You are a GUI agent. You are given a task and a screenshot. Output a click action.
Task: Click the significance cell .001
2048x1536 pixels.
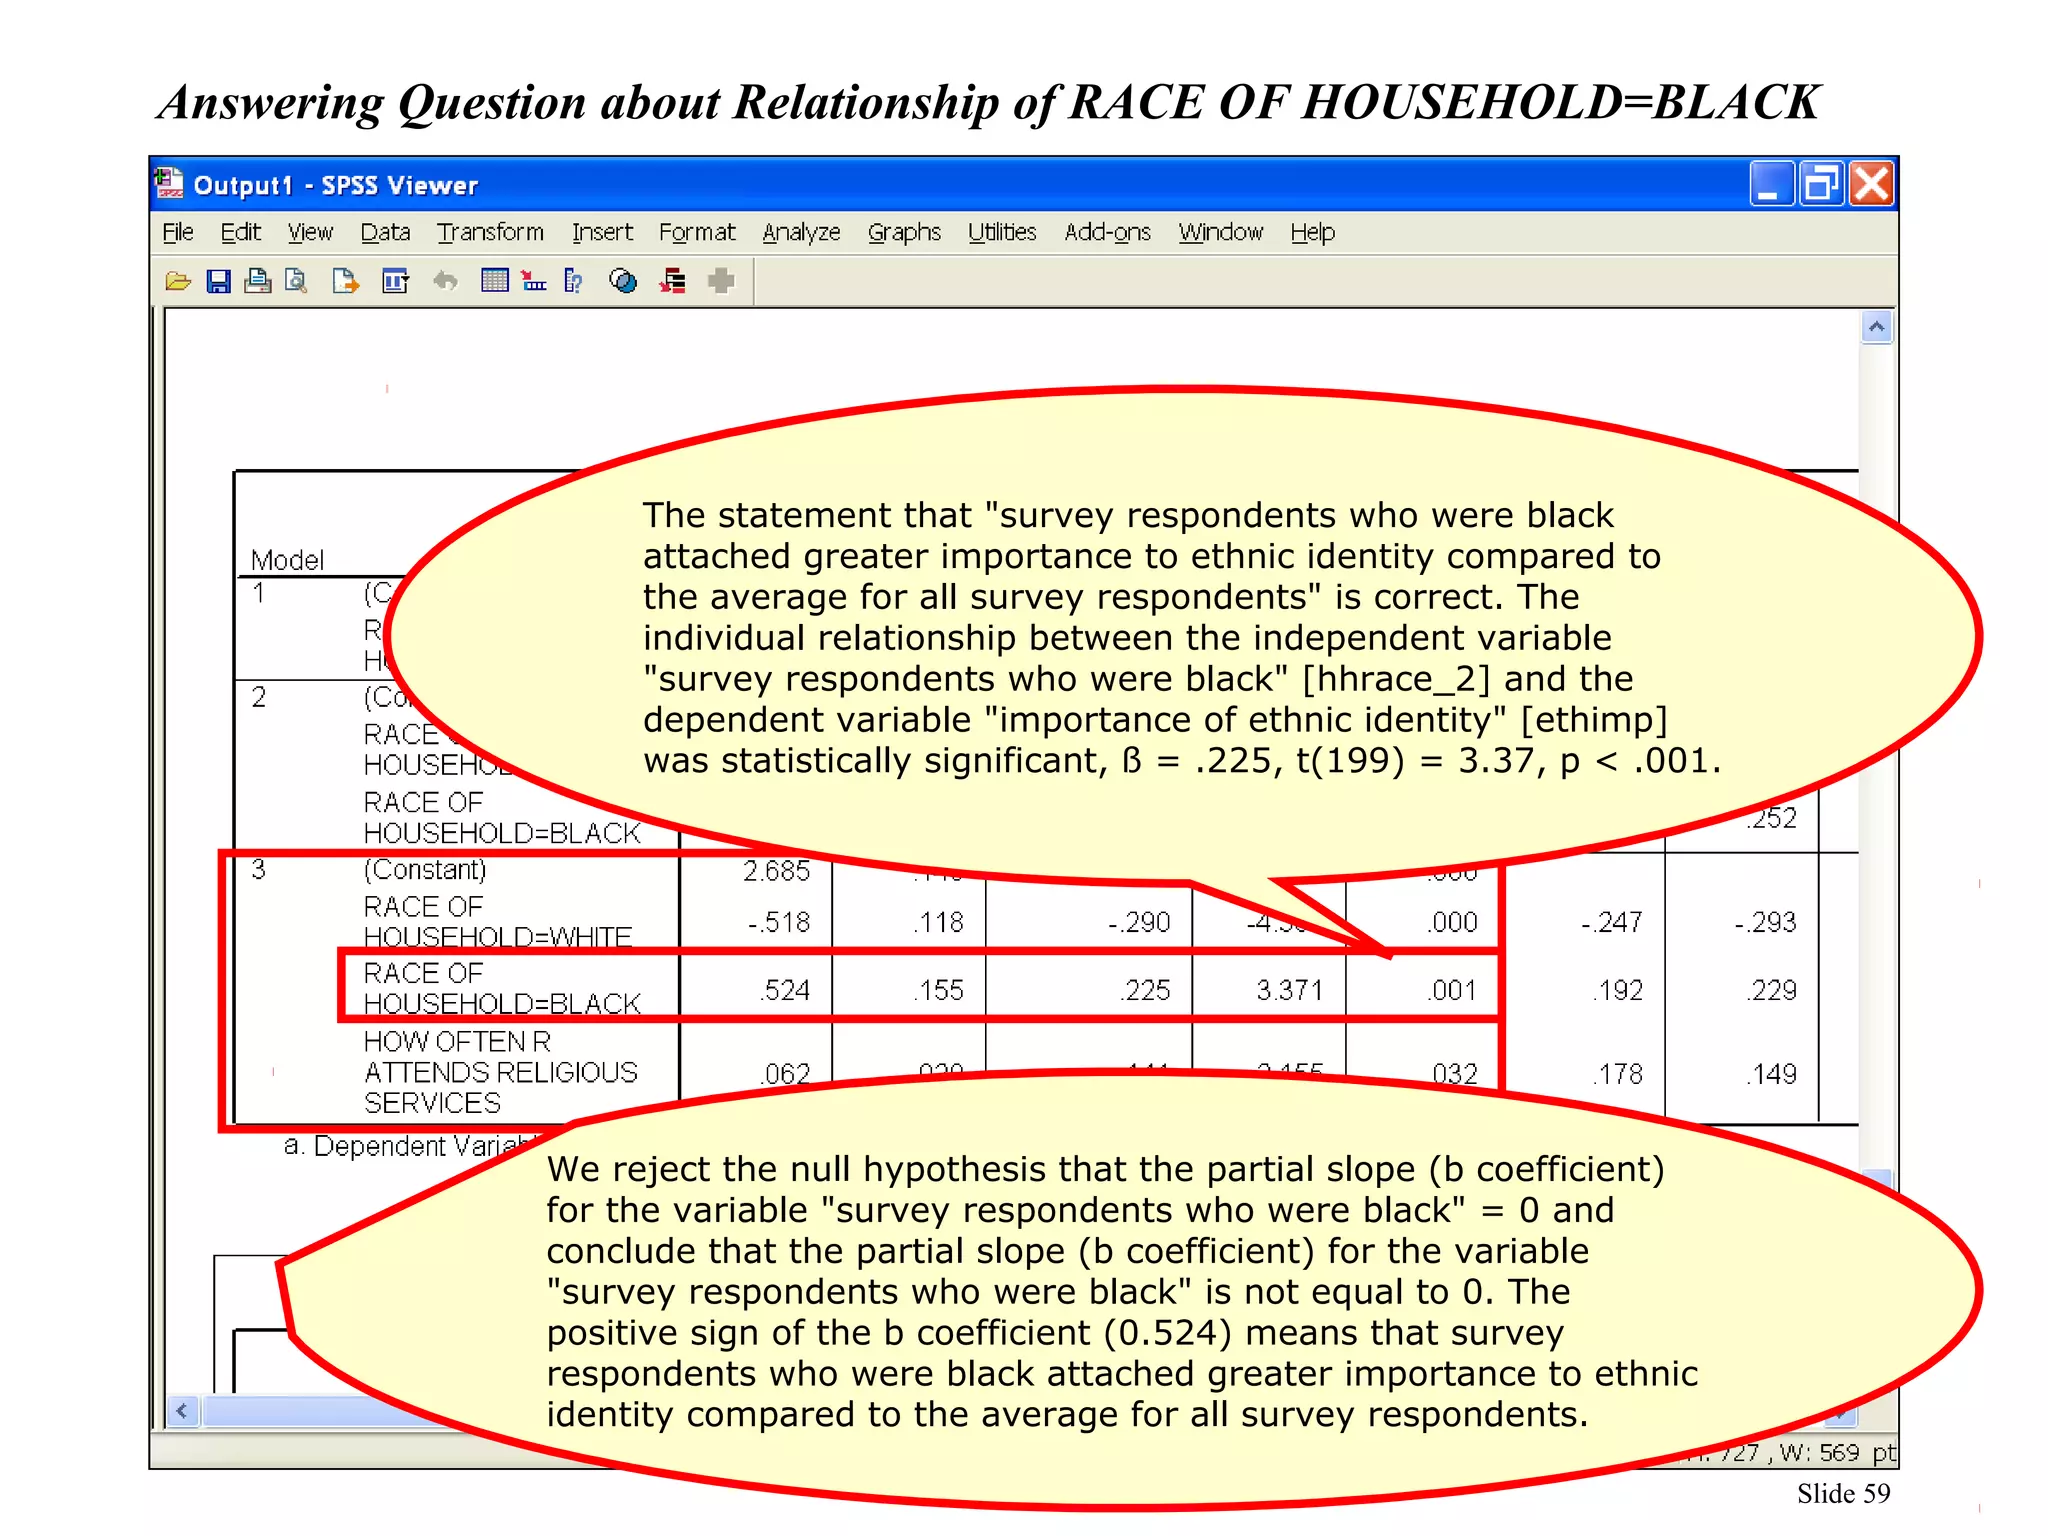click(1453, 990)
